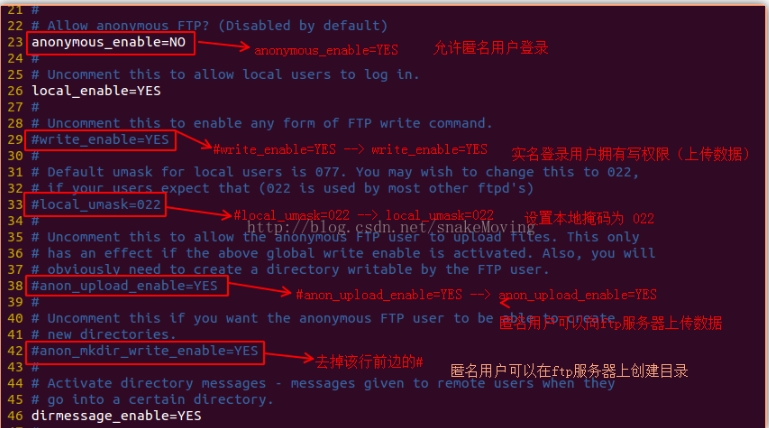Click the #write_enable=YES config line

pos(100,140)
